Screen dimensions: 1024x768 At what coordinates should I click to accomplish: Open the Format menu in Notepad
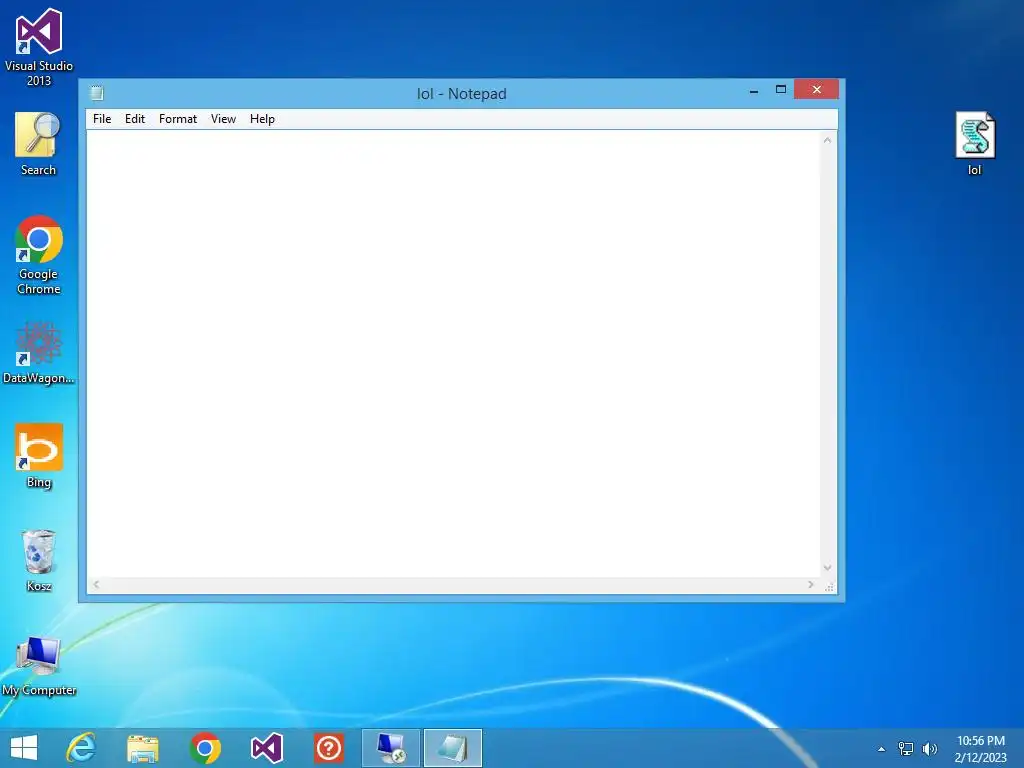pyautogui.click(x=178, y=119)
